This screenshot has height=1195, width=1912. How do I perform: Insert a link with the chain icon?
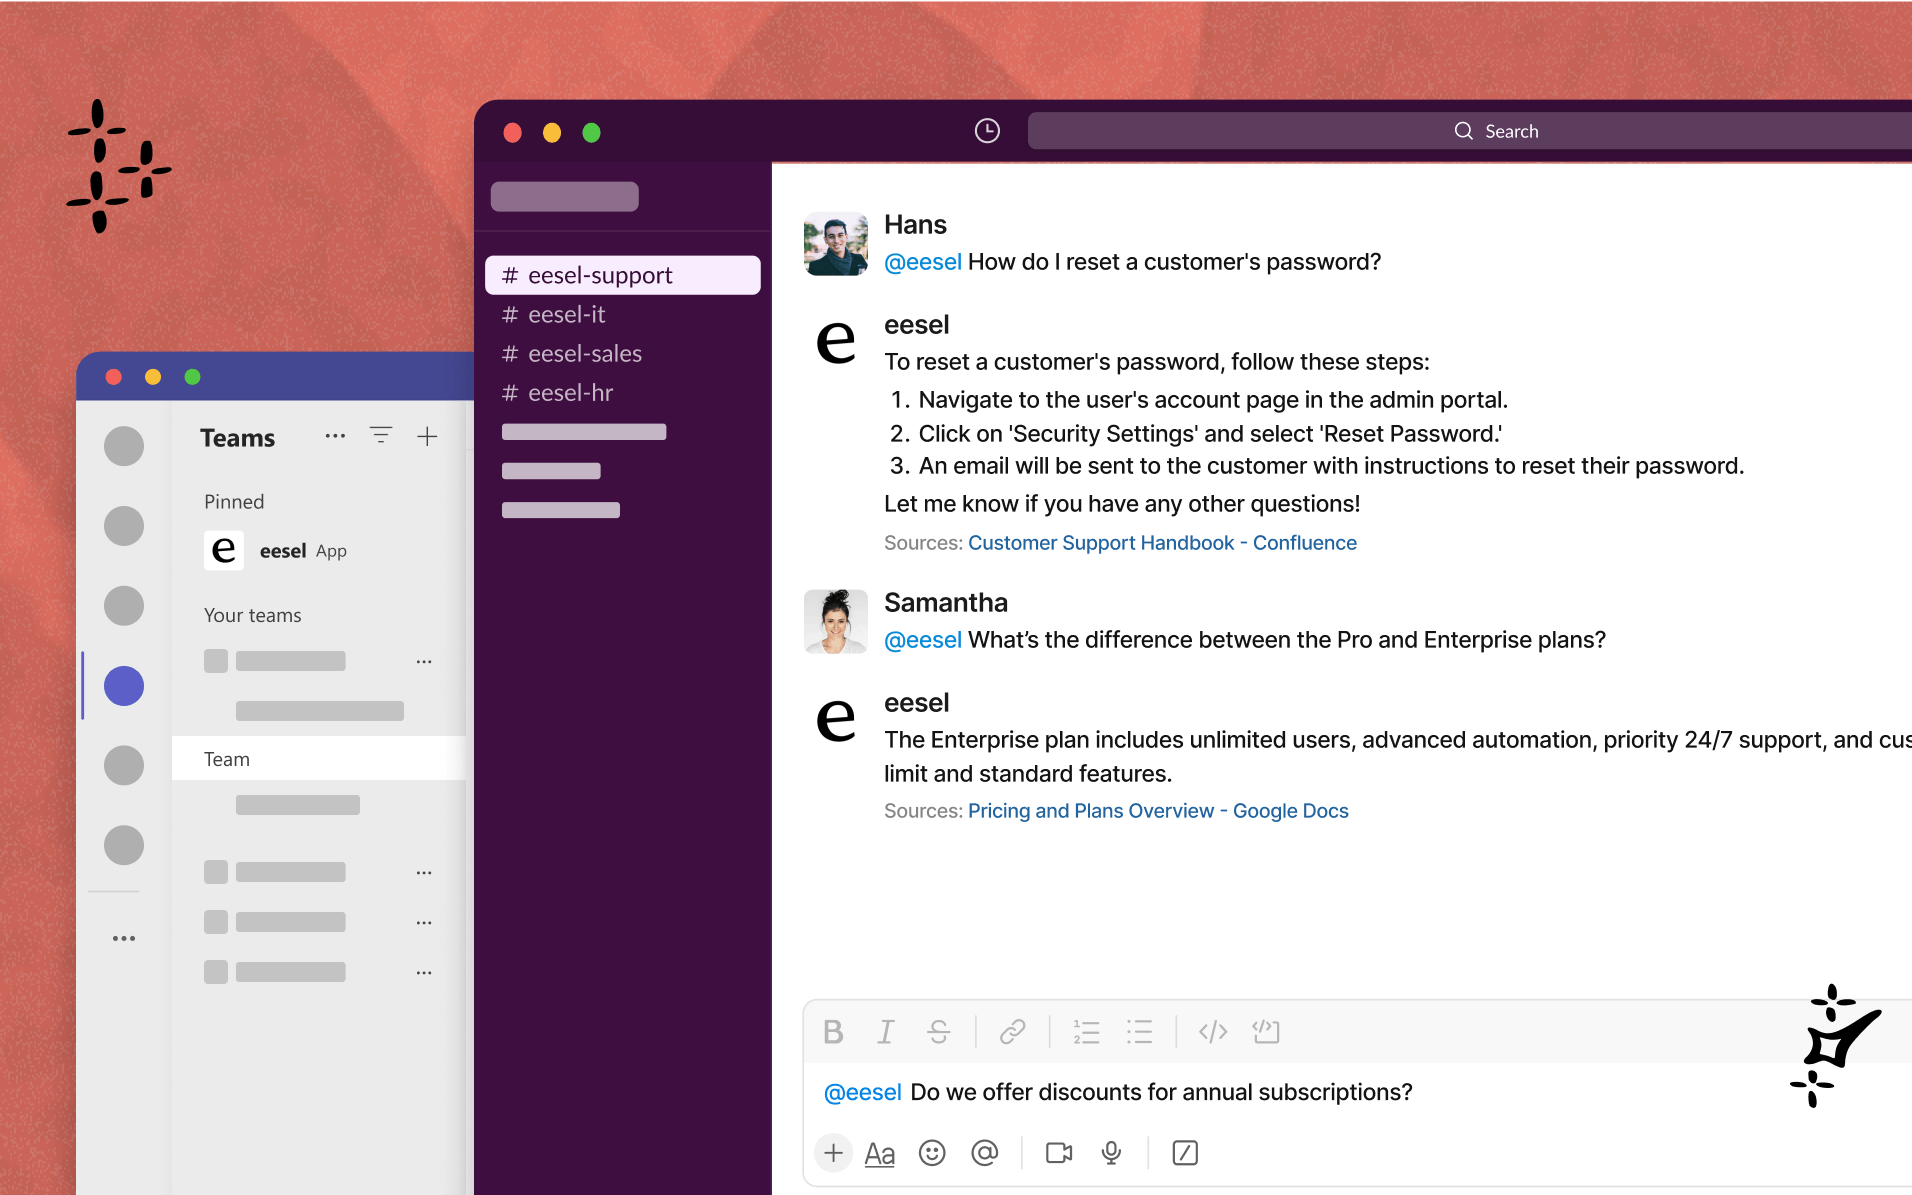(x=1012, y=1032)
